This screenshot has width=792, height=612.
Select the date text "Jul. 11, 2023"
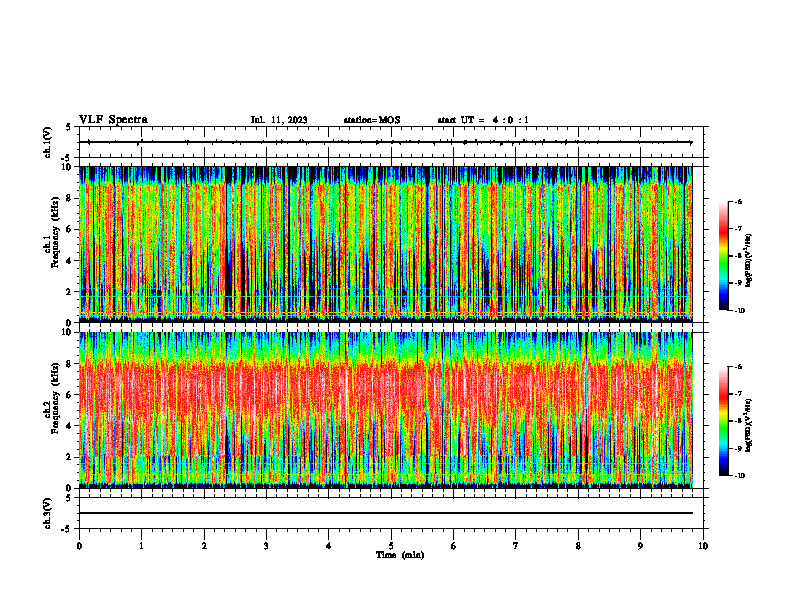coord(279,120)
